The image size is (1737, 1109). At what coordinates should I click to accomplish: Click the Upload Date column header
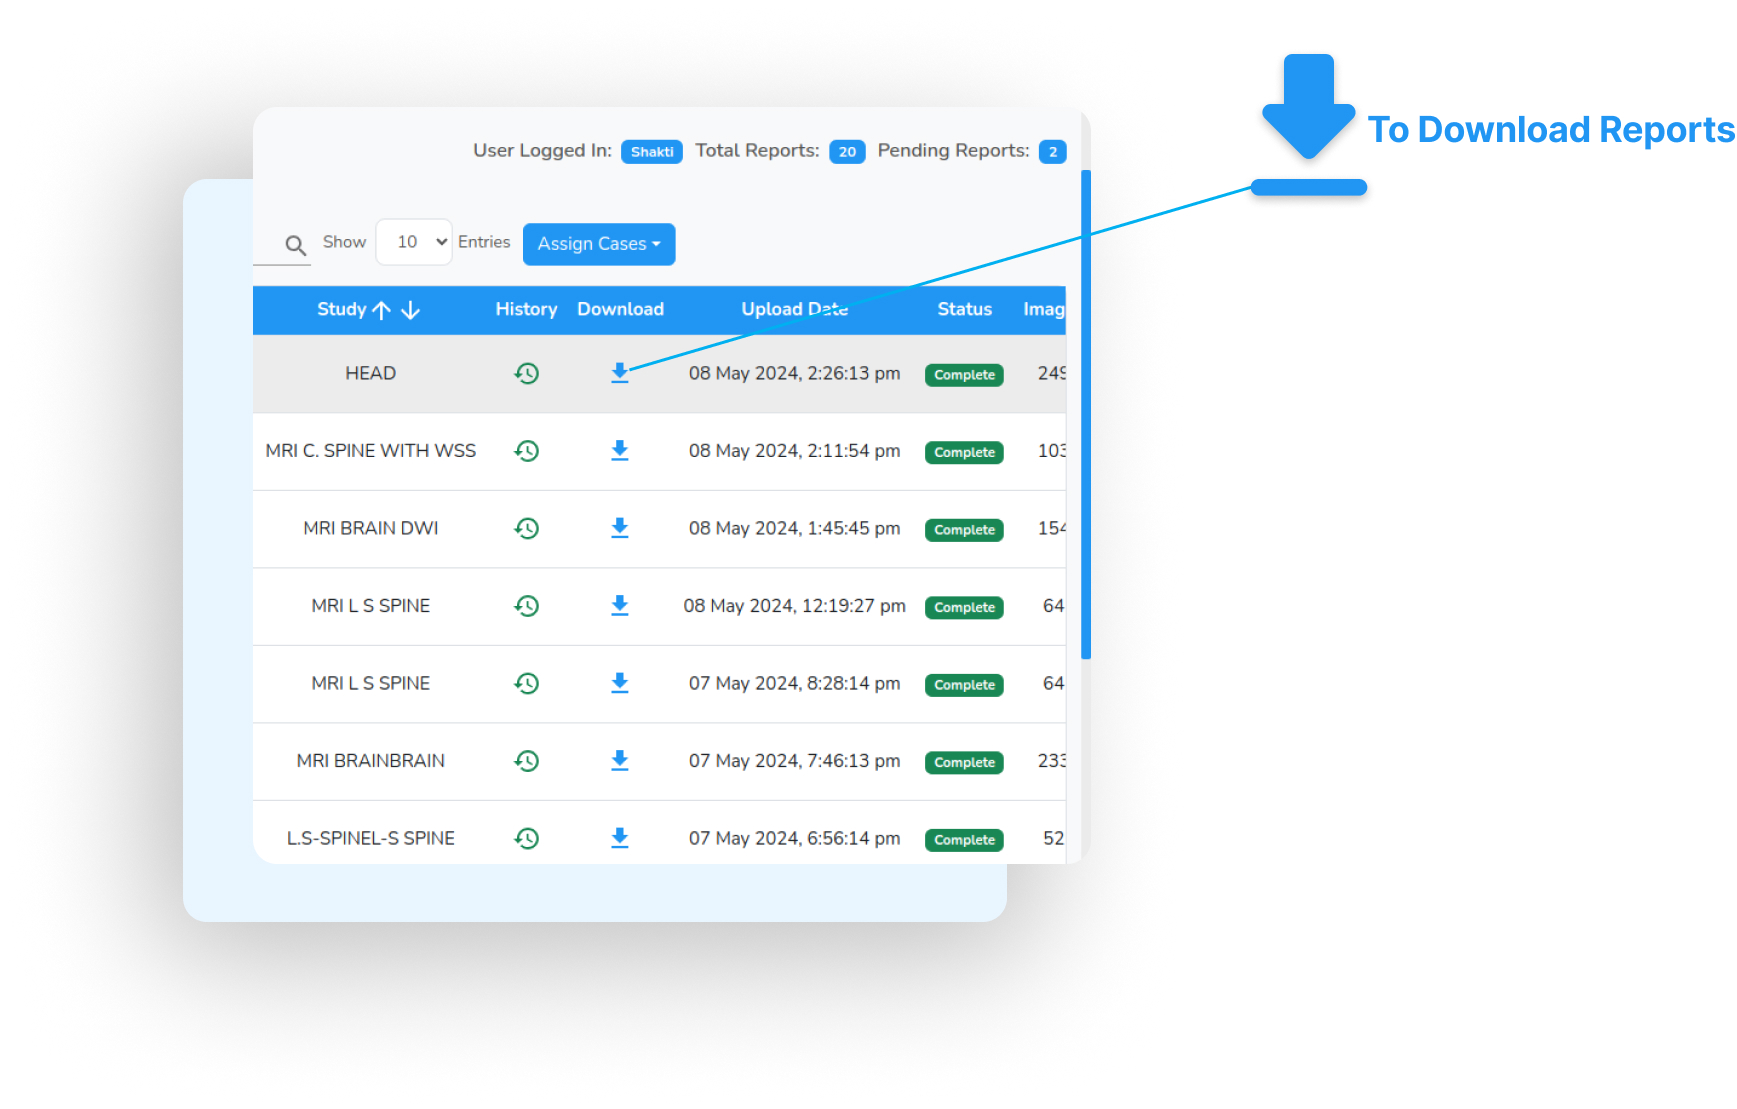794,310
